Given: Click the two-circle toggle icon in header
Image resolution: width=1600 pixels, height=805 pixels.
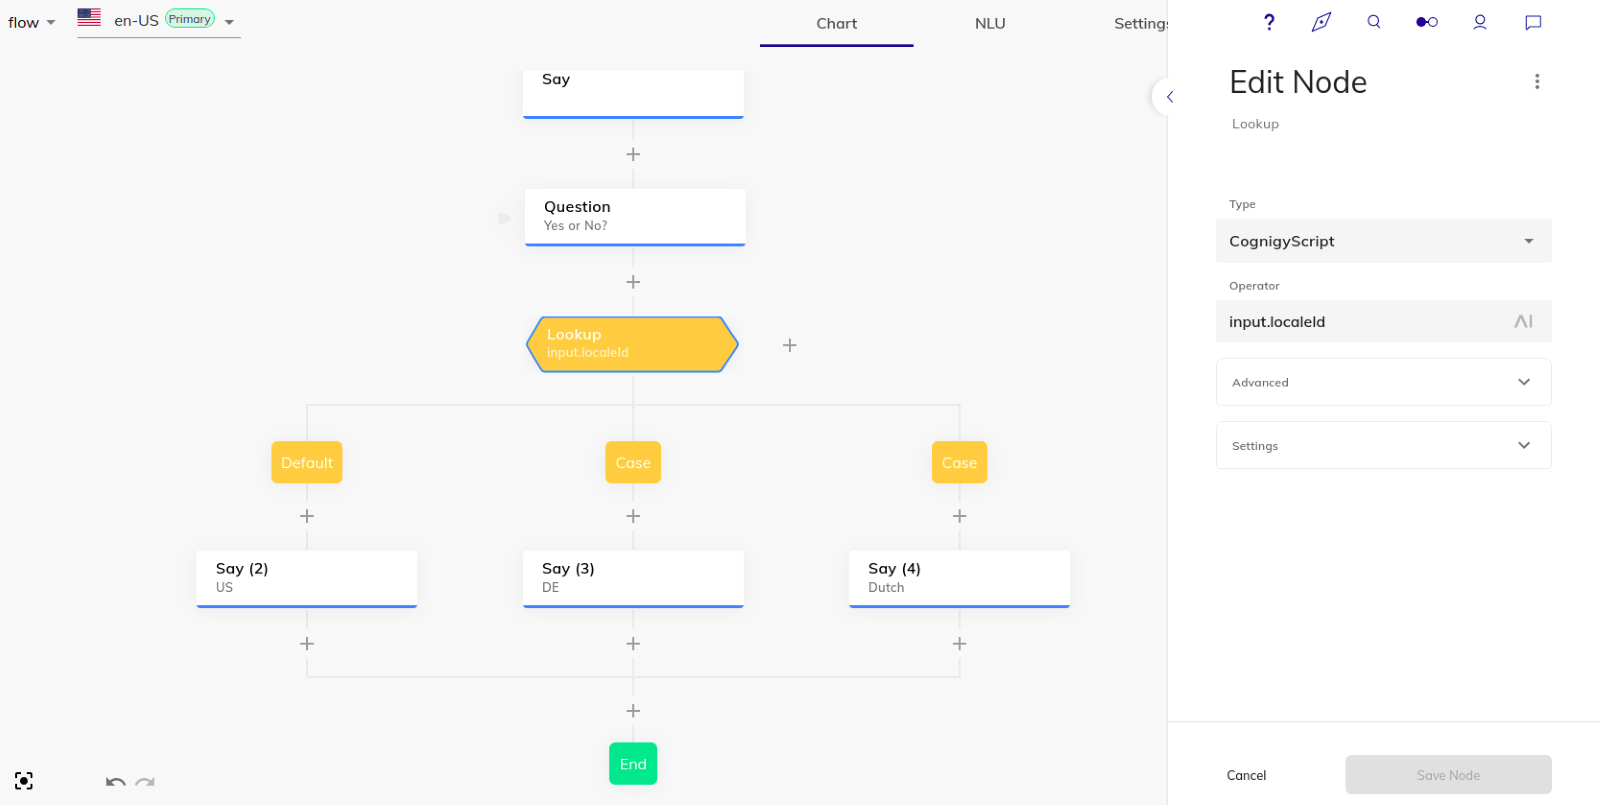Looking at the screenshot, I should [1427, 22].
